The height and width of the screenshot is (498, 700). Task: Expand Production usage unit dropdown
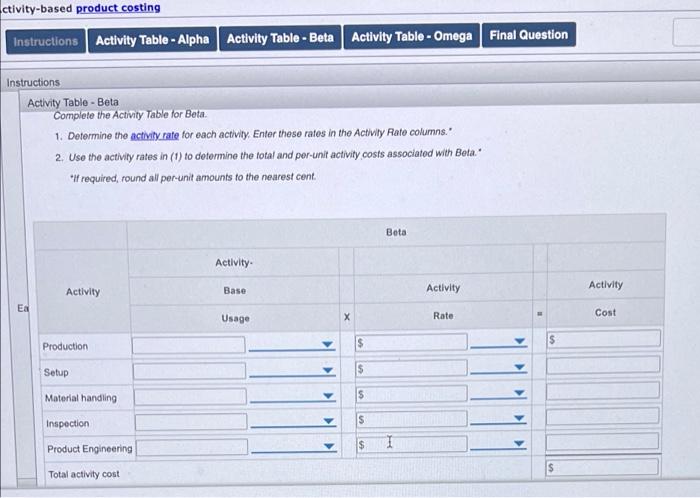[292, 344]
